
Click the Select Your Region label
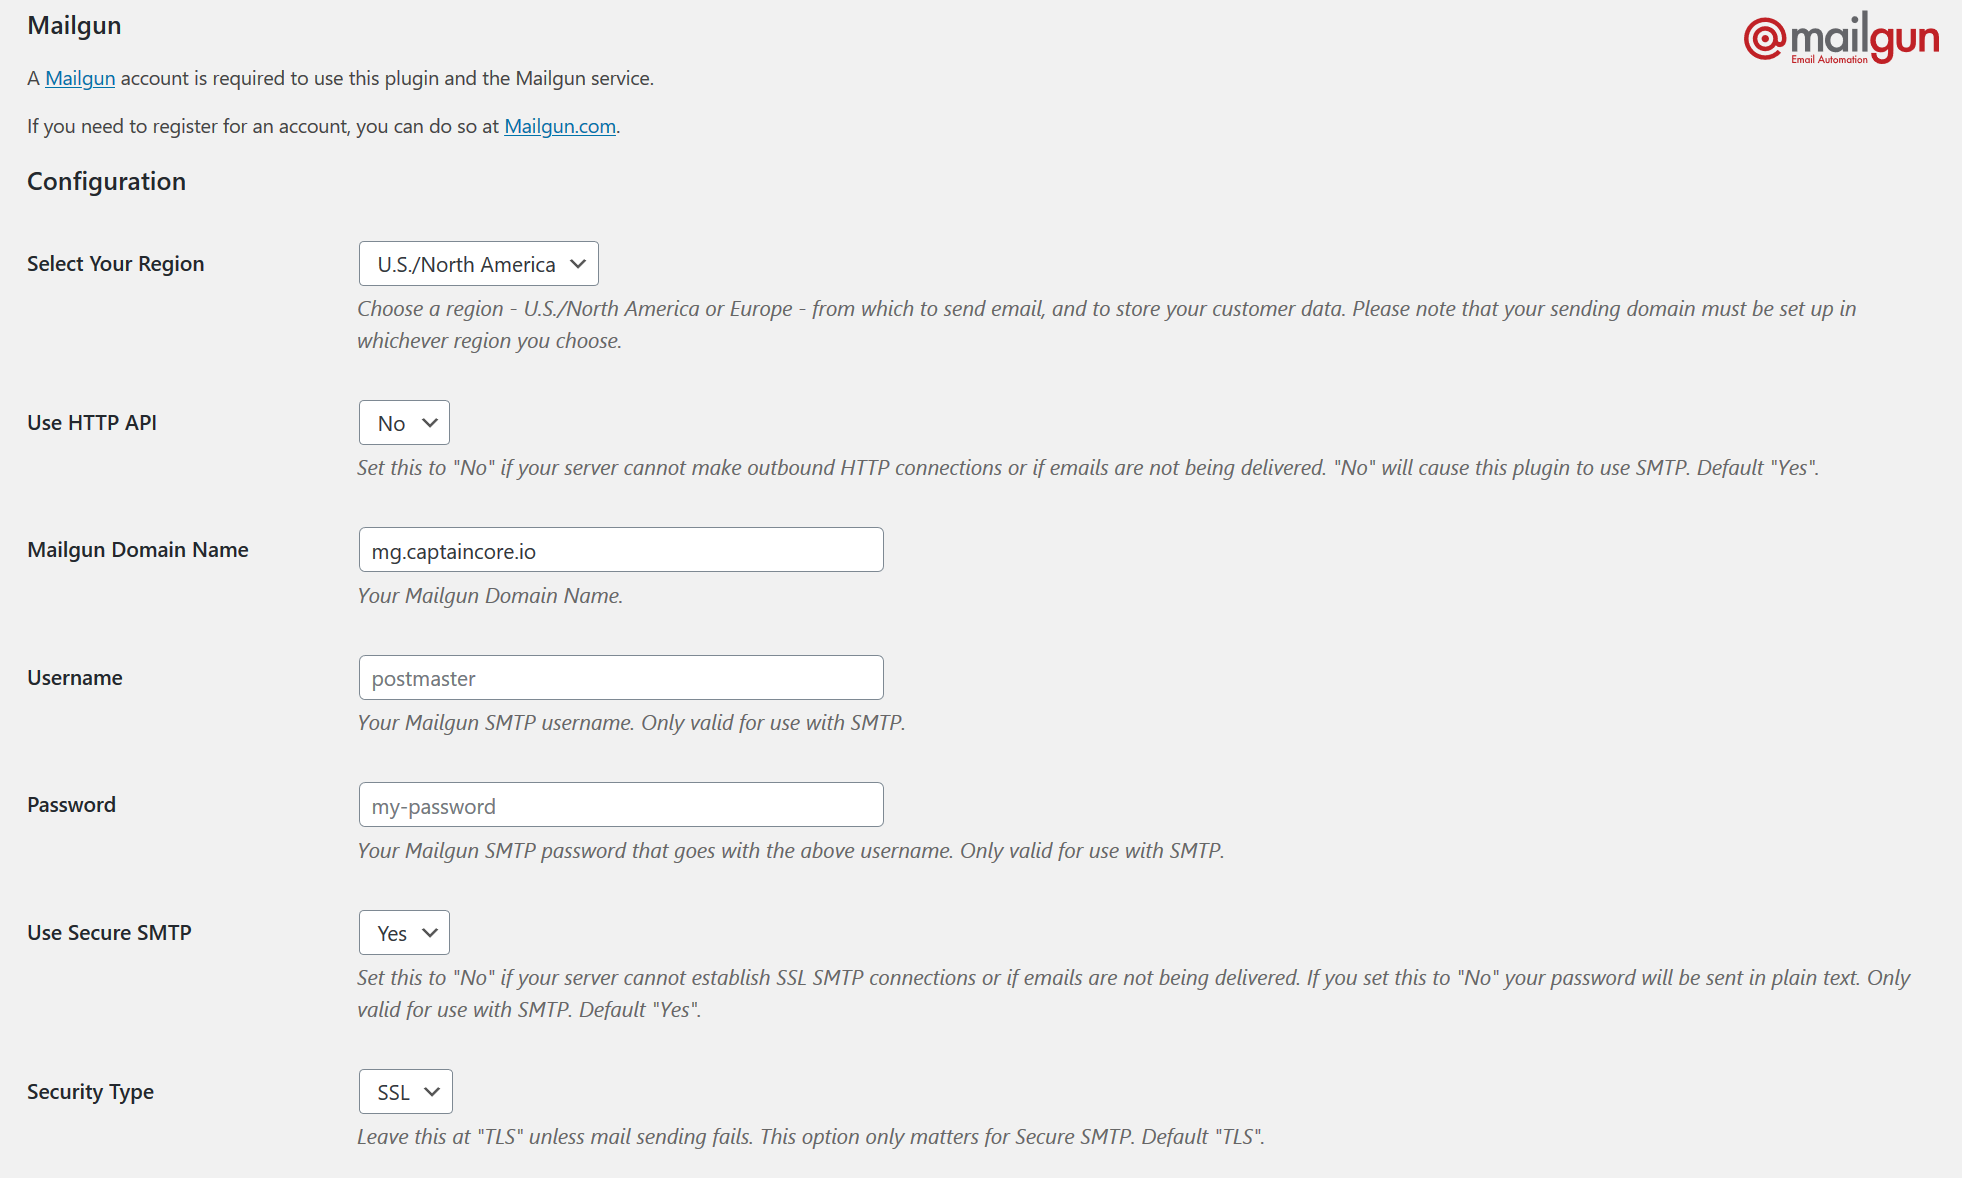click(x=115, y=264)
